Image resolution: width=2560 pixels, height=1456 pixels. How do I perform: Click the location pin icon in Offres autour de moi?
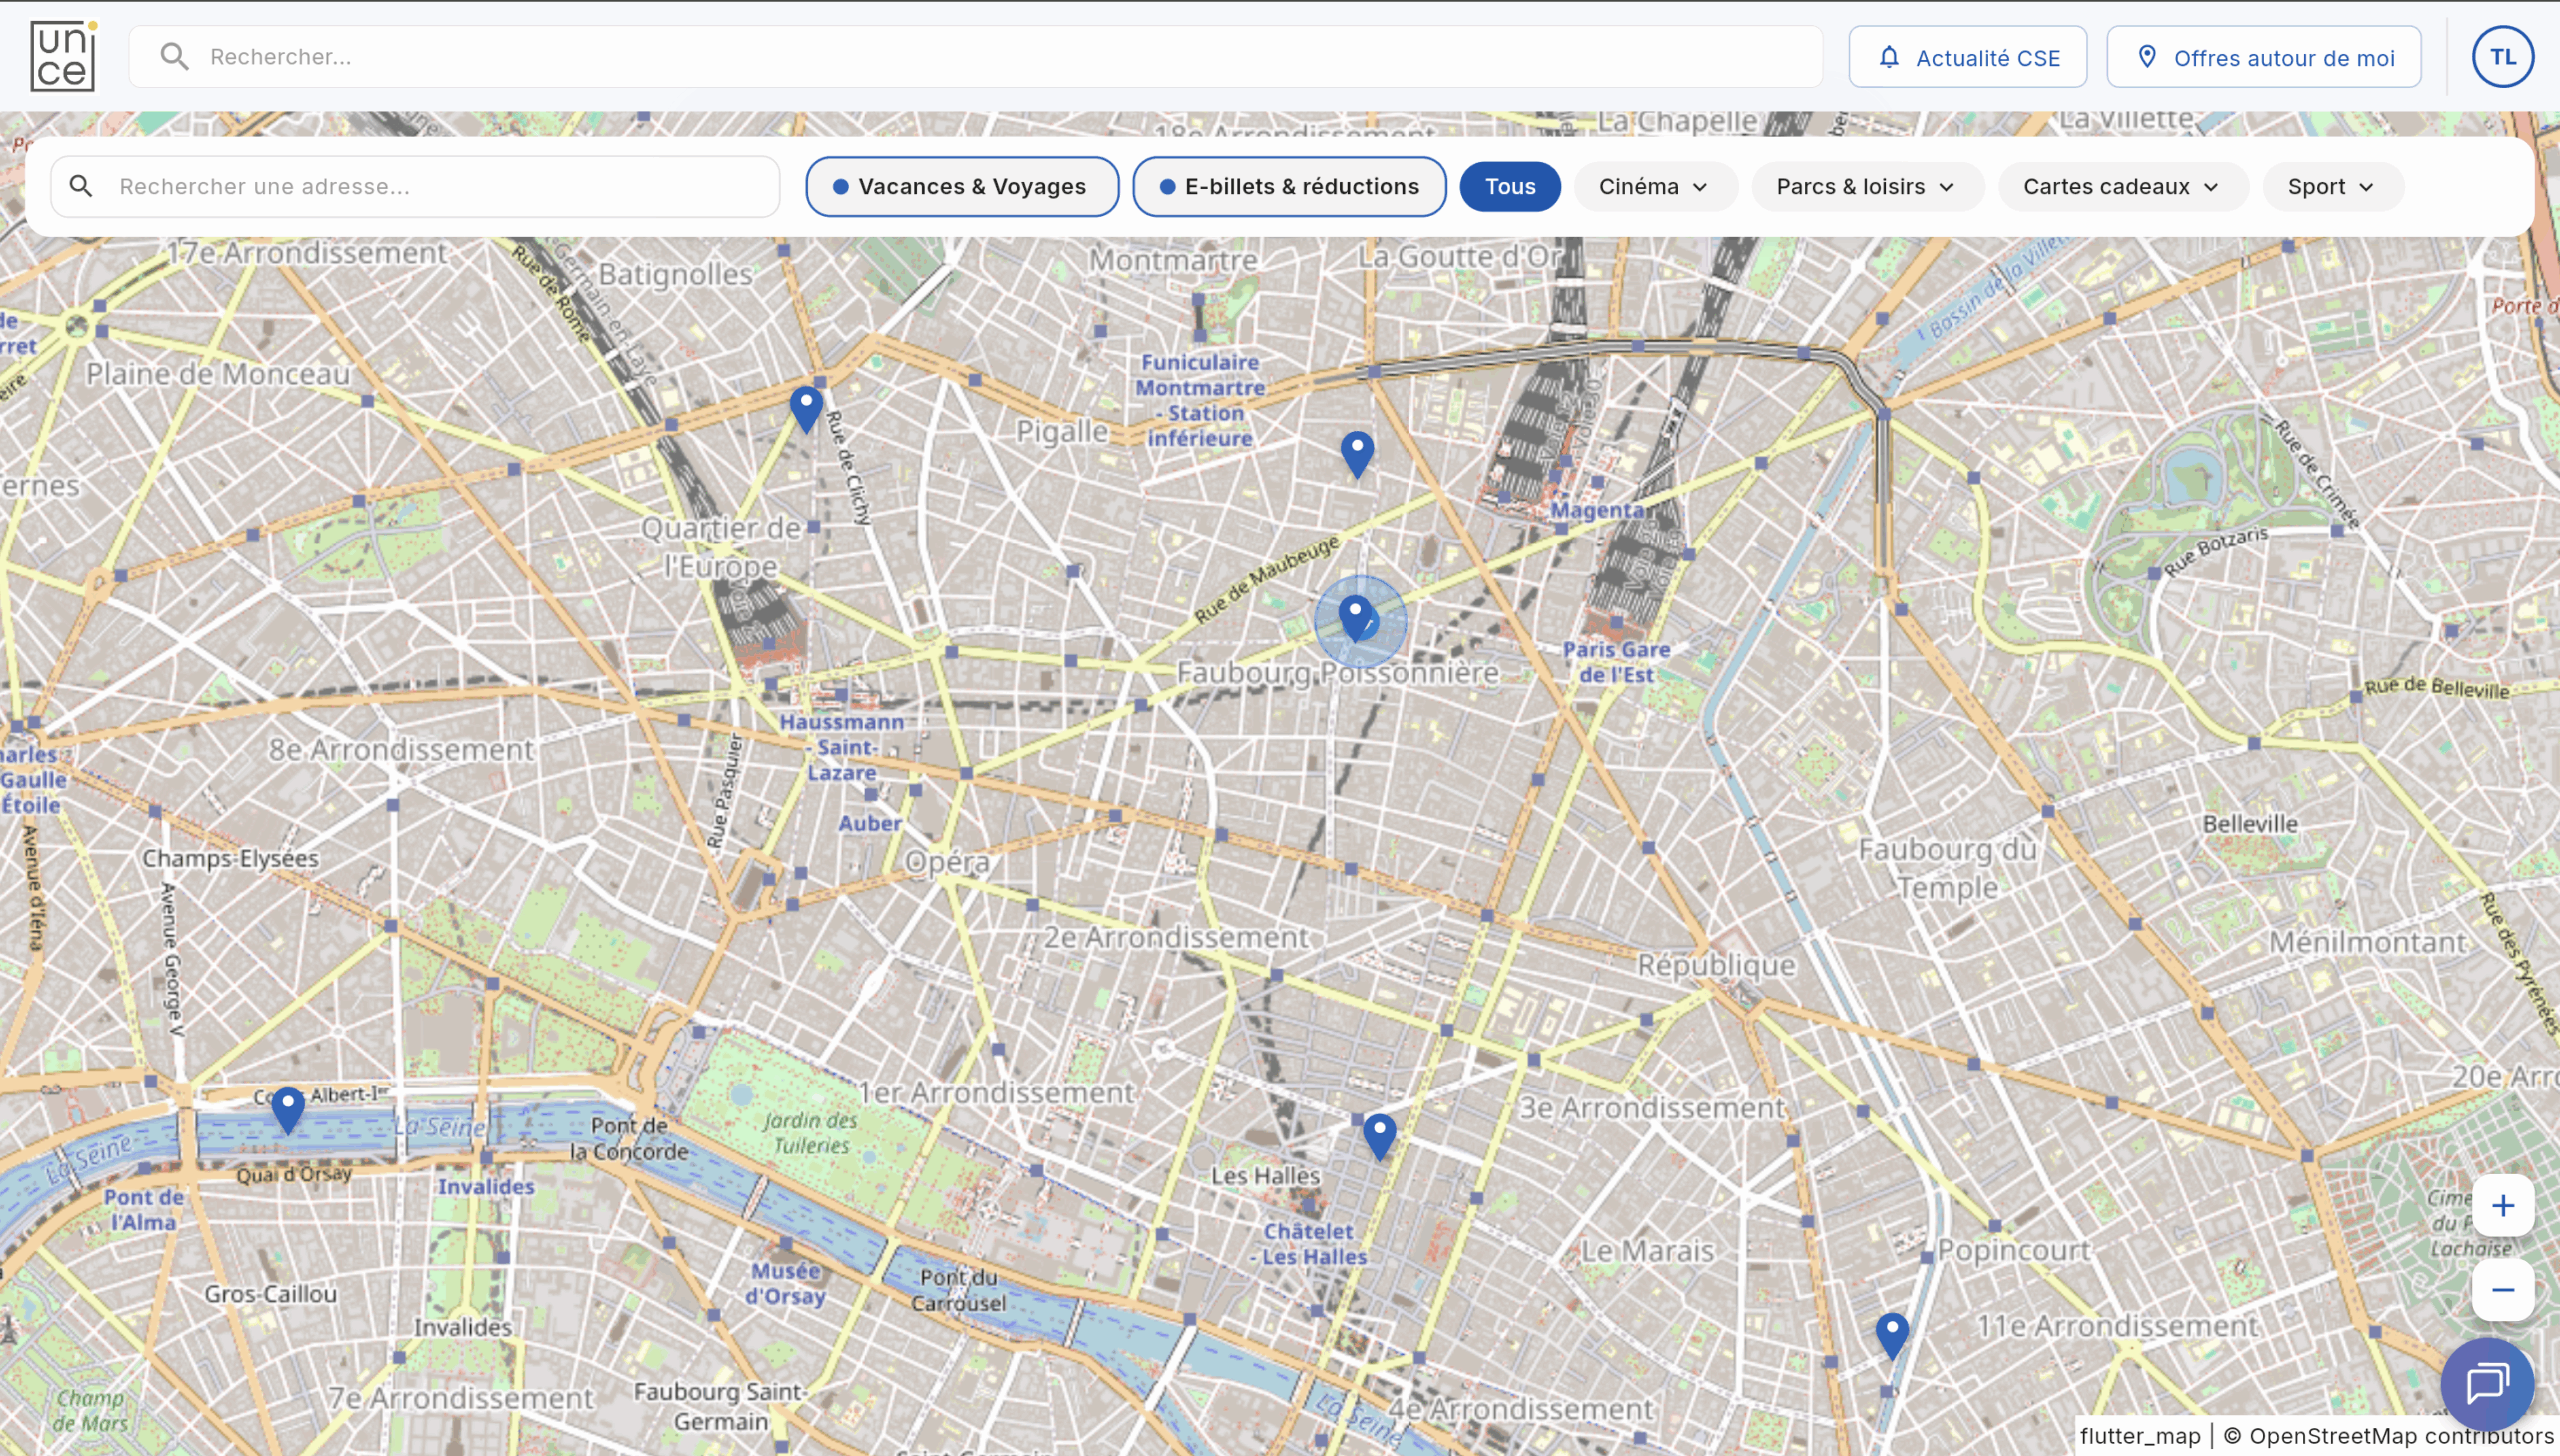coord(2147,57)
